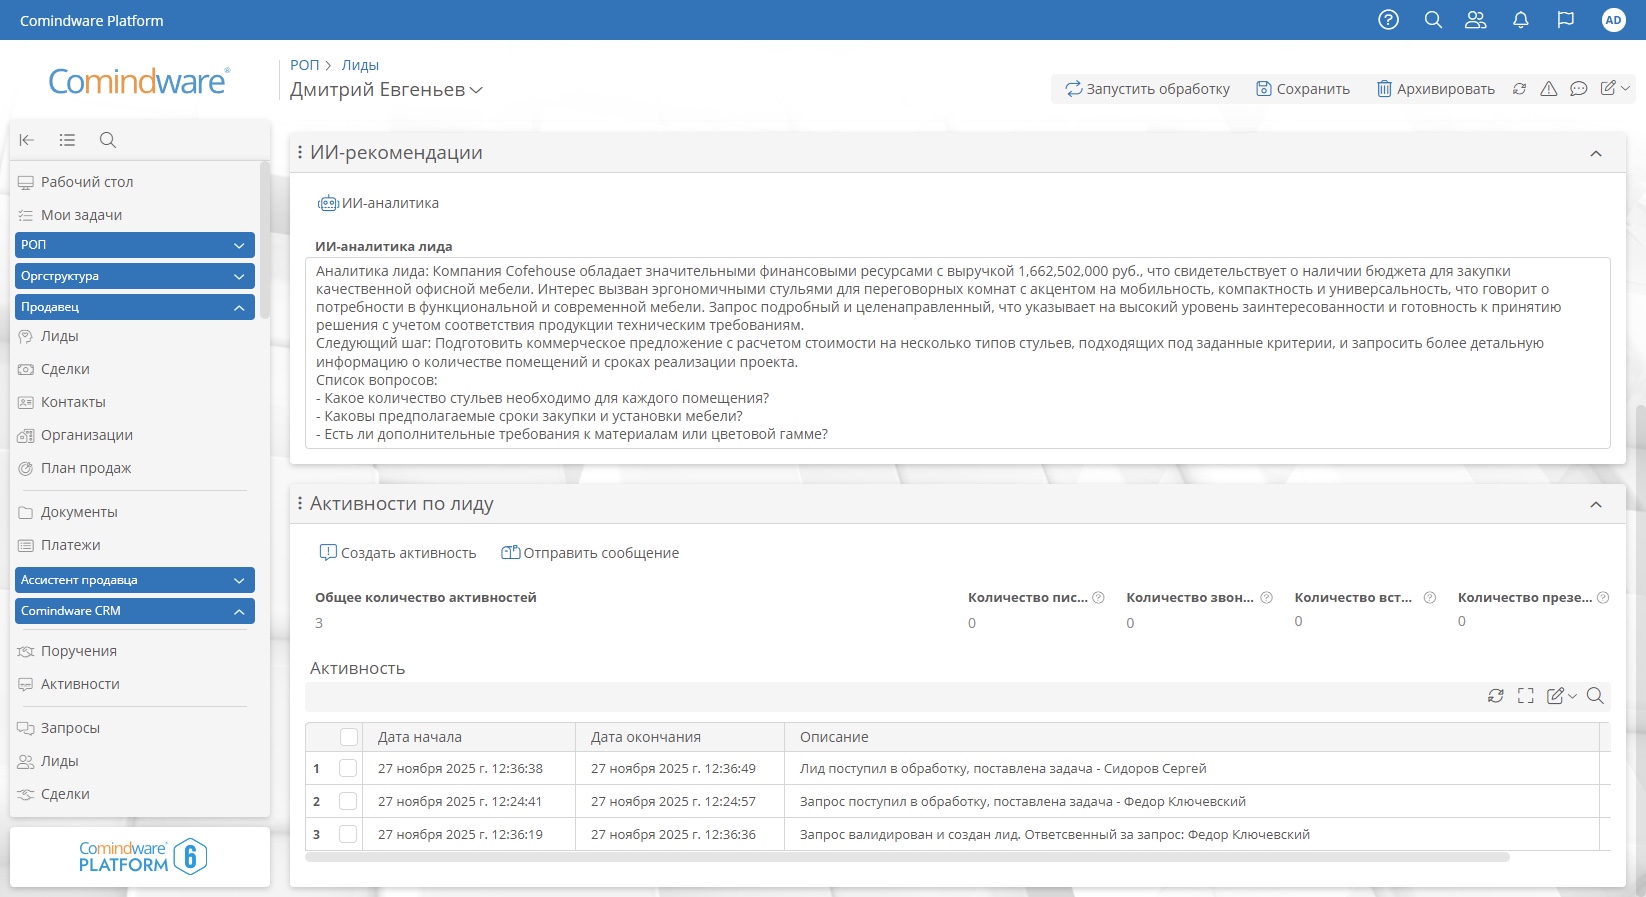Screen dimensions: 1646x897
Task: Refresh the lead form using header refresh icon
Action: coord(1519,89)
